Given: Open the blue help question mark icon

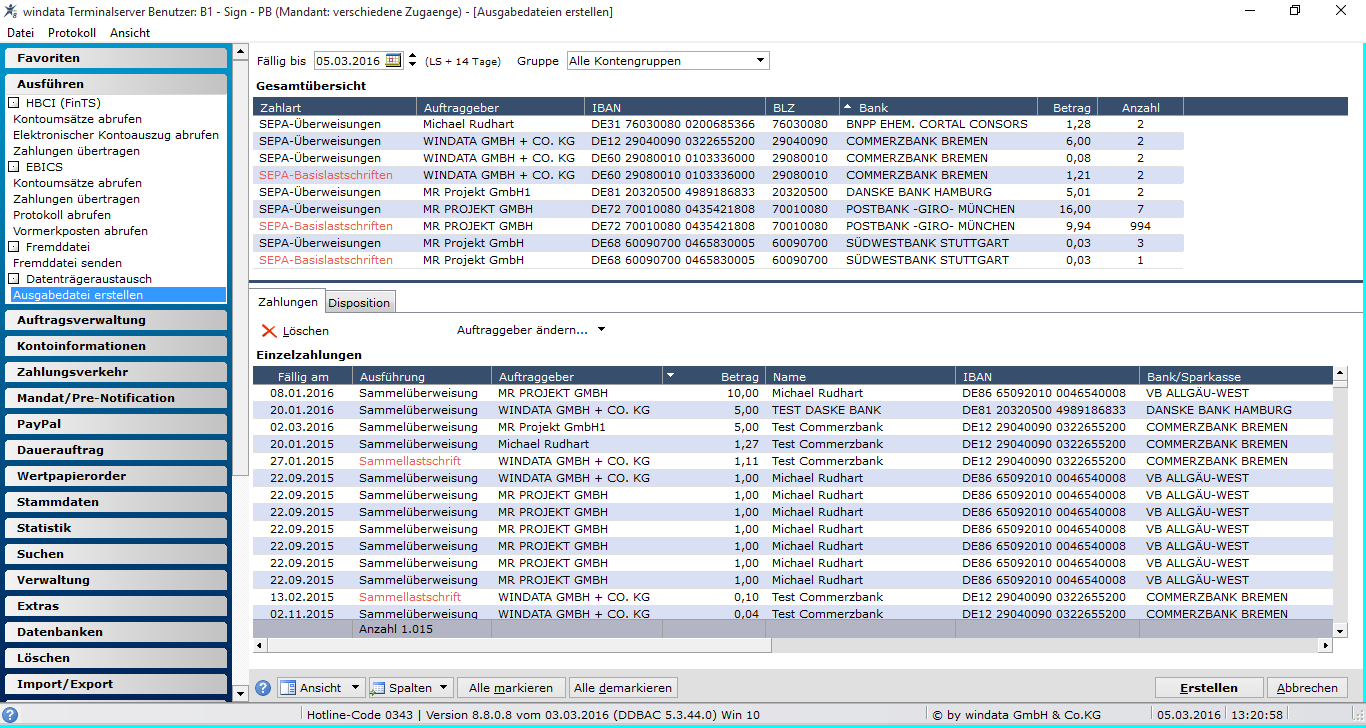Looking at the screenshot, I should (x=263, y=688).
